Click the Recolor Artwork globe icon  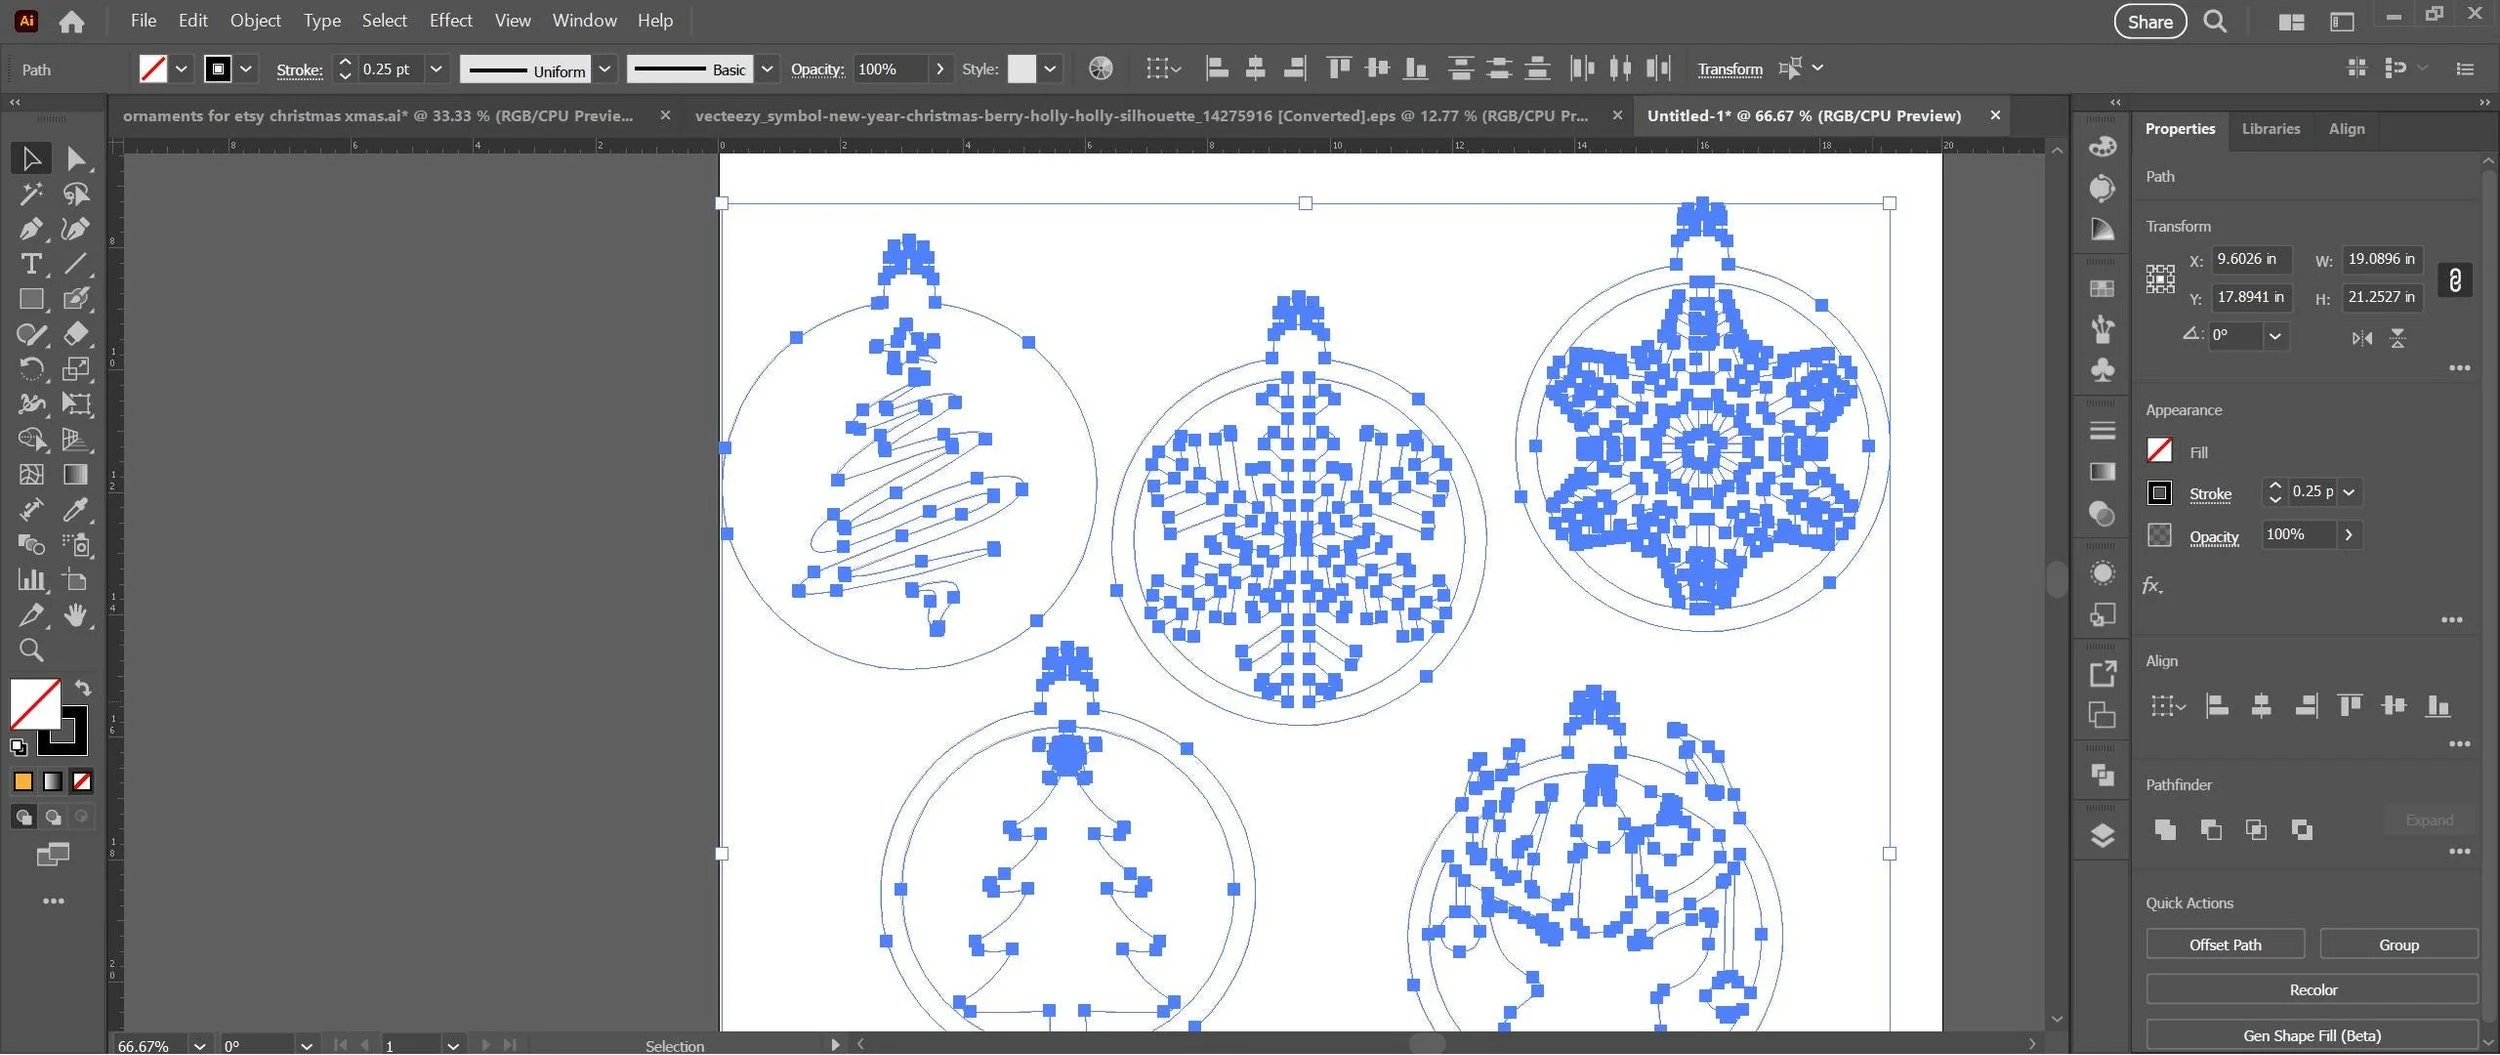pos(1100,68)
